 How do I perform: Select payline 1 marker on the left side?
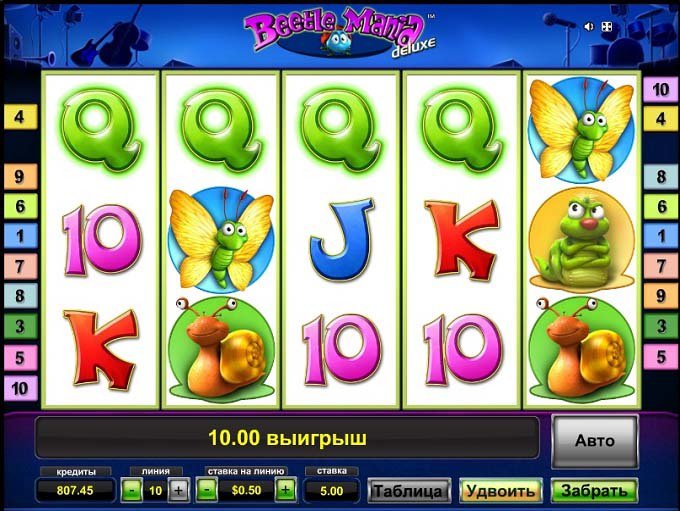point(20,236)
